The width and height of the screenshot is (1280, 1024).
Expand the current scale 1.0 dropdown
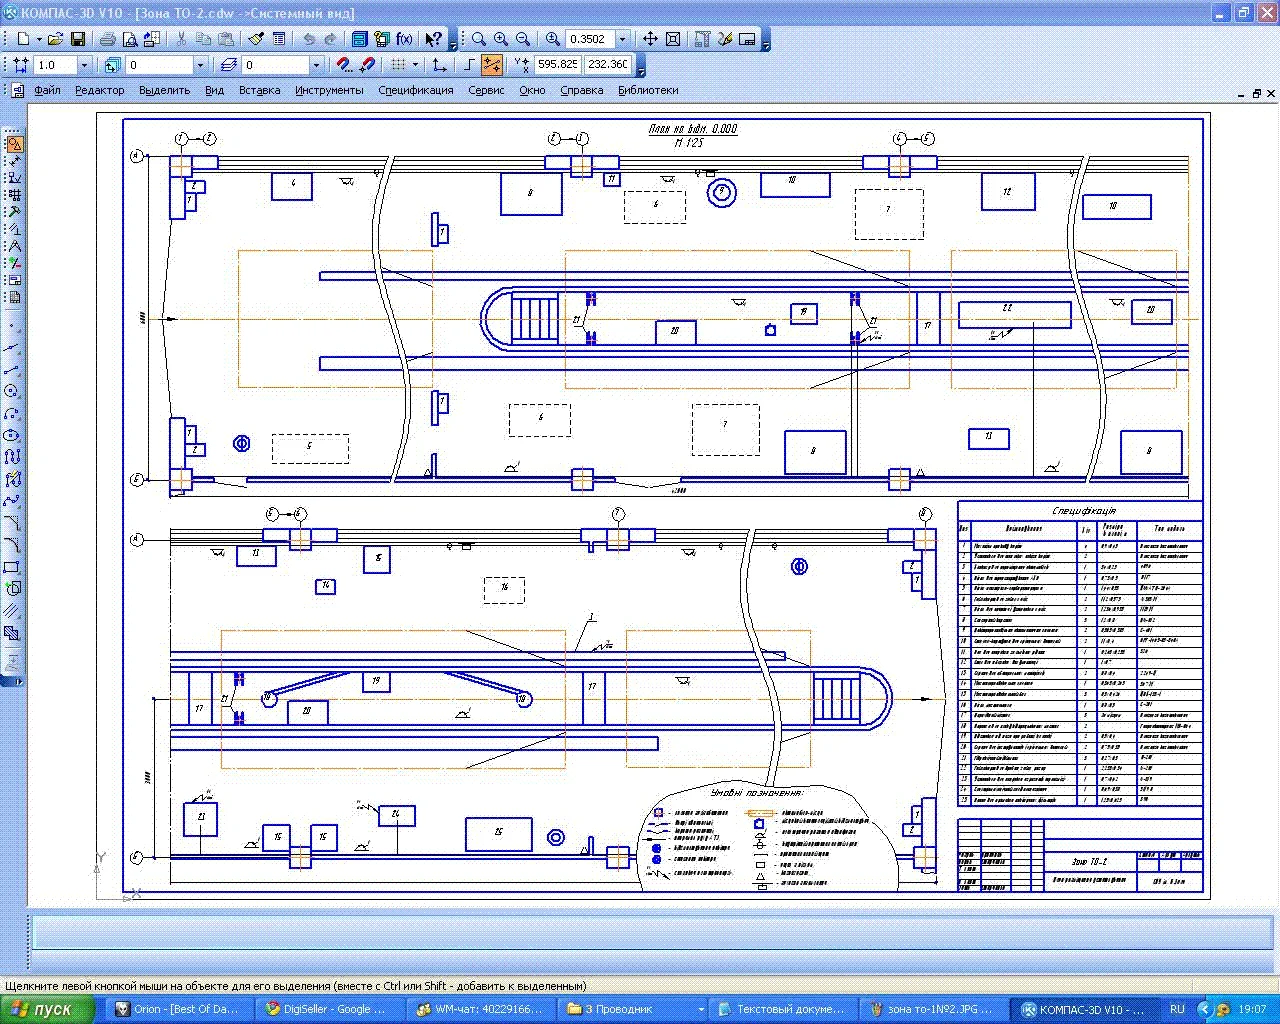coord(84,65)
